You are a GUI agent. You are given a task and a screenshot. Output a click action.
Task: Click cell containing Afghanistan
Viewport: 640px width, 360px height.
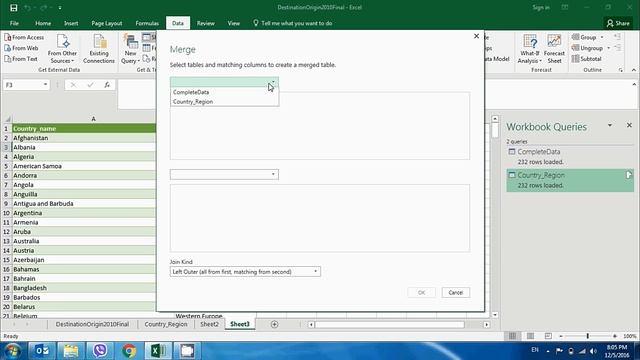click(x=84, y=138)
